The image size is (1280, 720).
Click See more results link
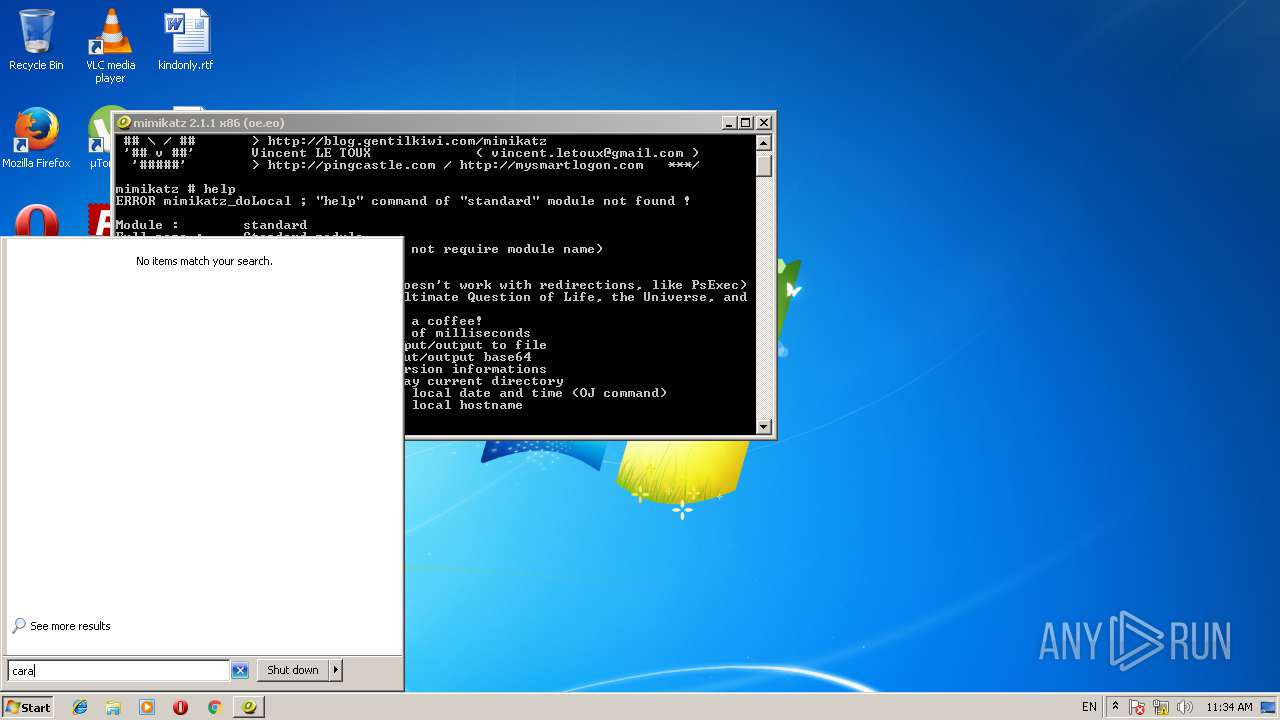[x=70, y=626]
